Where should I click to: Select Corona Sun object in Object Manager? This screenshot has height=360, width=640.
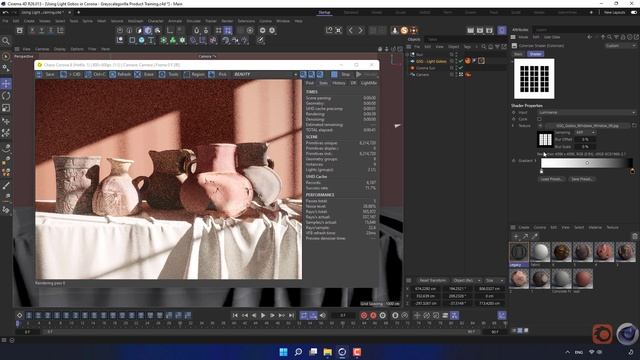(426, 68)
